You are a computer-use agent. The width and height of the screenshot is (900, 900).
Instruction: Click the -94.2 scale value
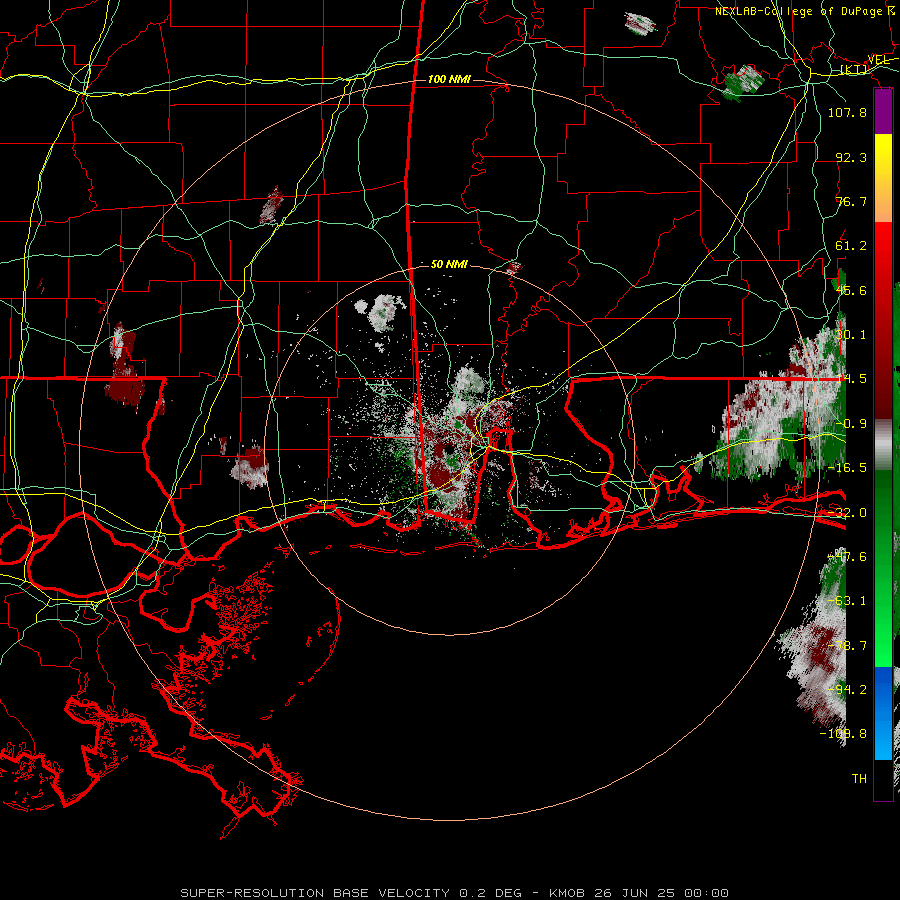pyautogui.click(x=847, y=689)
